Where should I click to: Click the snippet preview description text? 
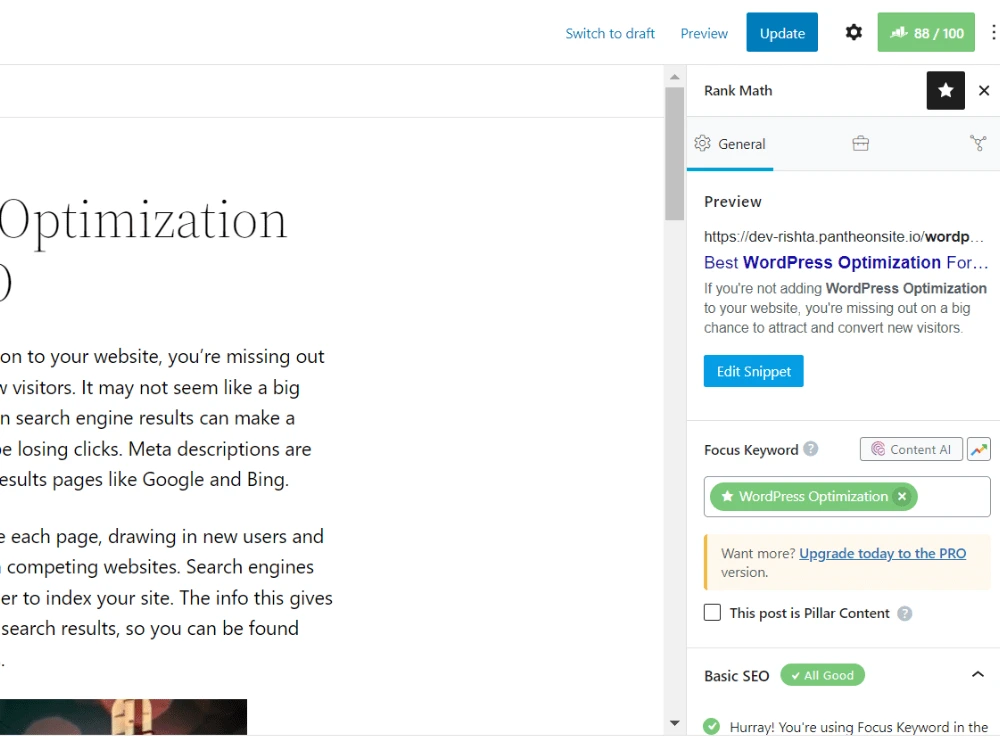[845, 308]
